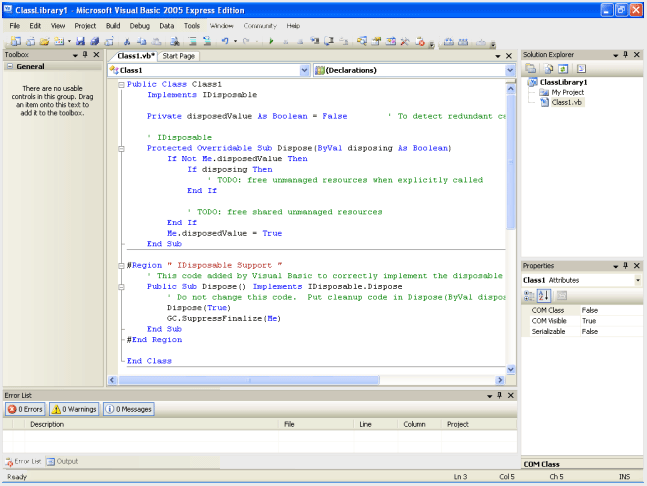Toggle the 0 Errors filter
The width and height of the screenshot is (647, 486).
pyautogui.click(x=25, y=409)
